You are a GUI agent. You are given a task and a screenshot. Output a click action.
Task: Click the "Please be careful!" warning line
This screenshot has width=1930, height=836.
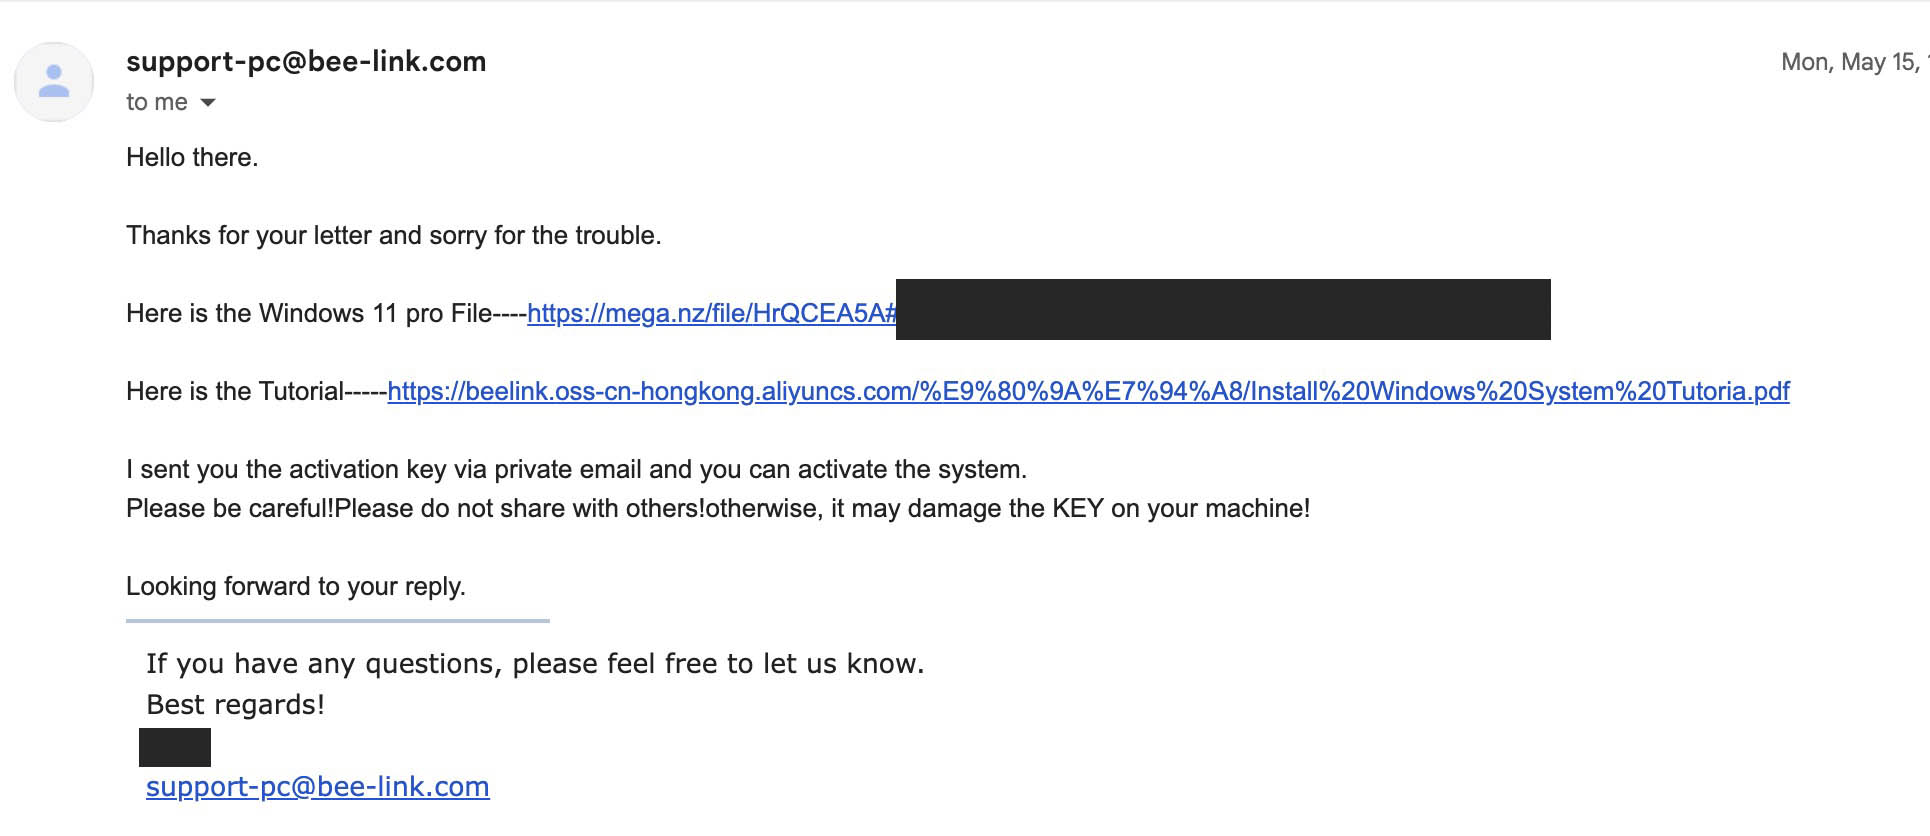click(x=717, y=508)
